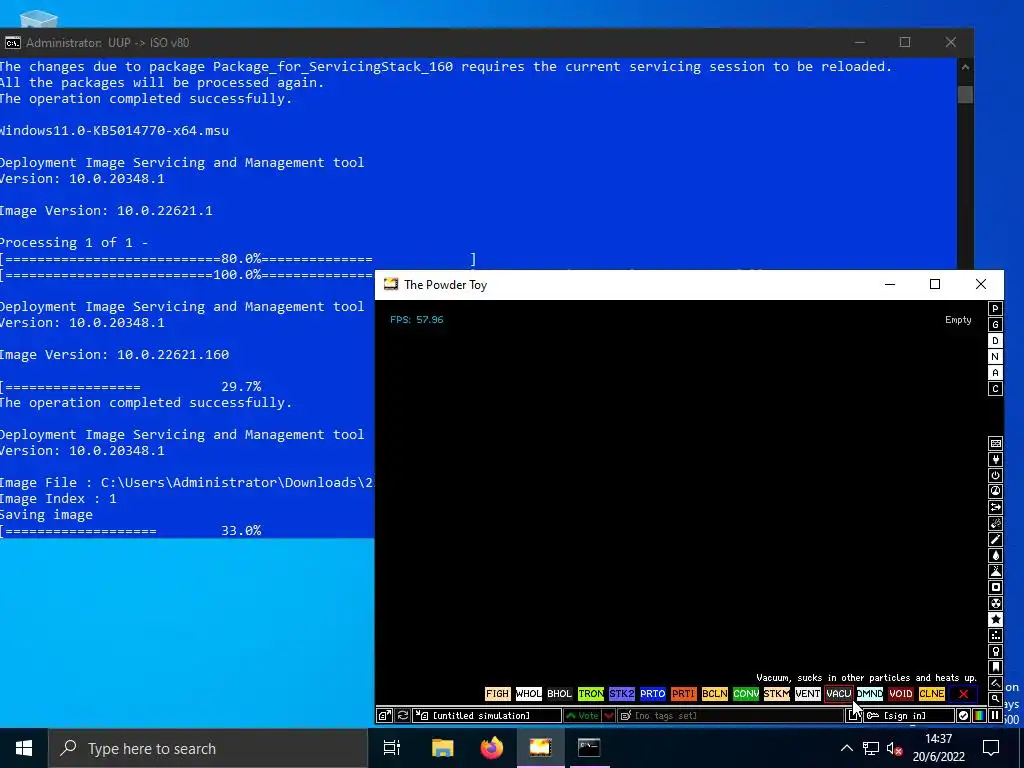Image resolution: width=1024 pixels, height=768 pixels.
Task: Open the element Search magnifier icon
Action: (x=995, y=699)
